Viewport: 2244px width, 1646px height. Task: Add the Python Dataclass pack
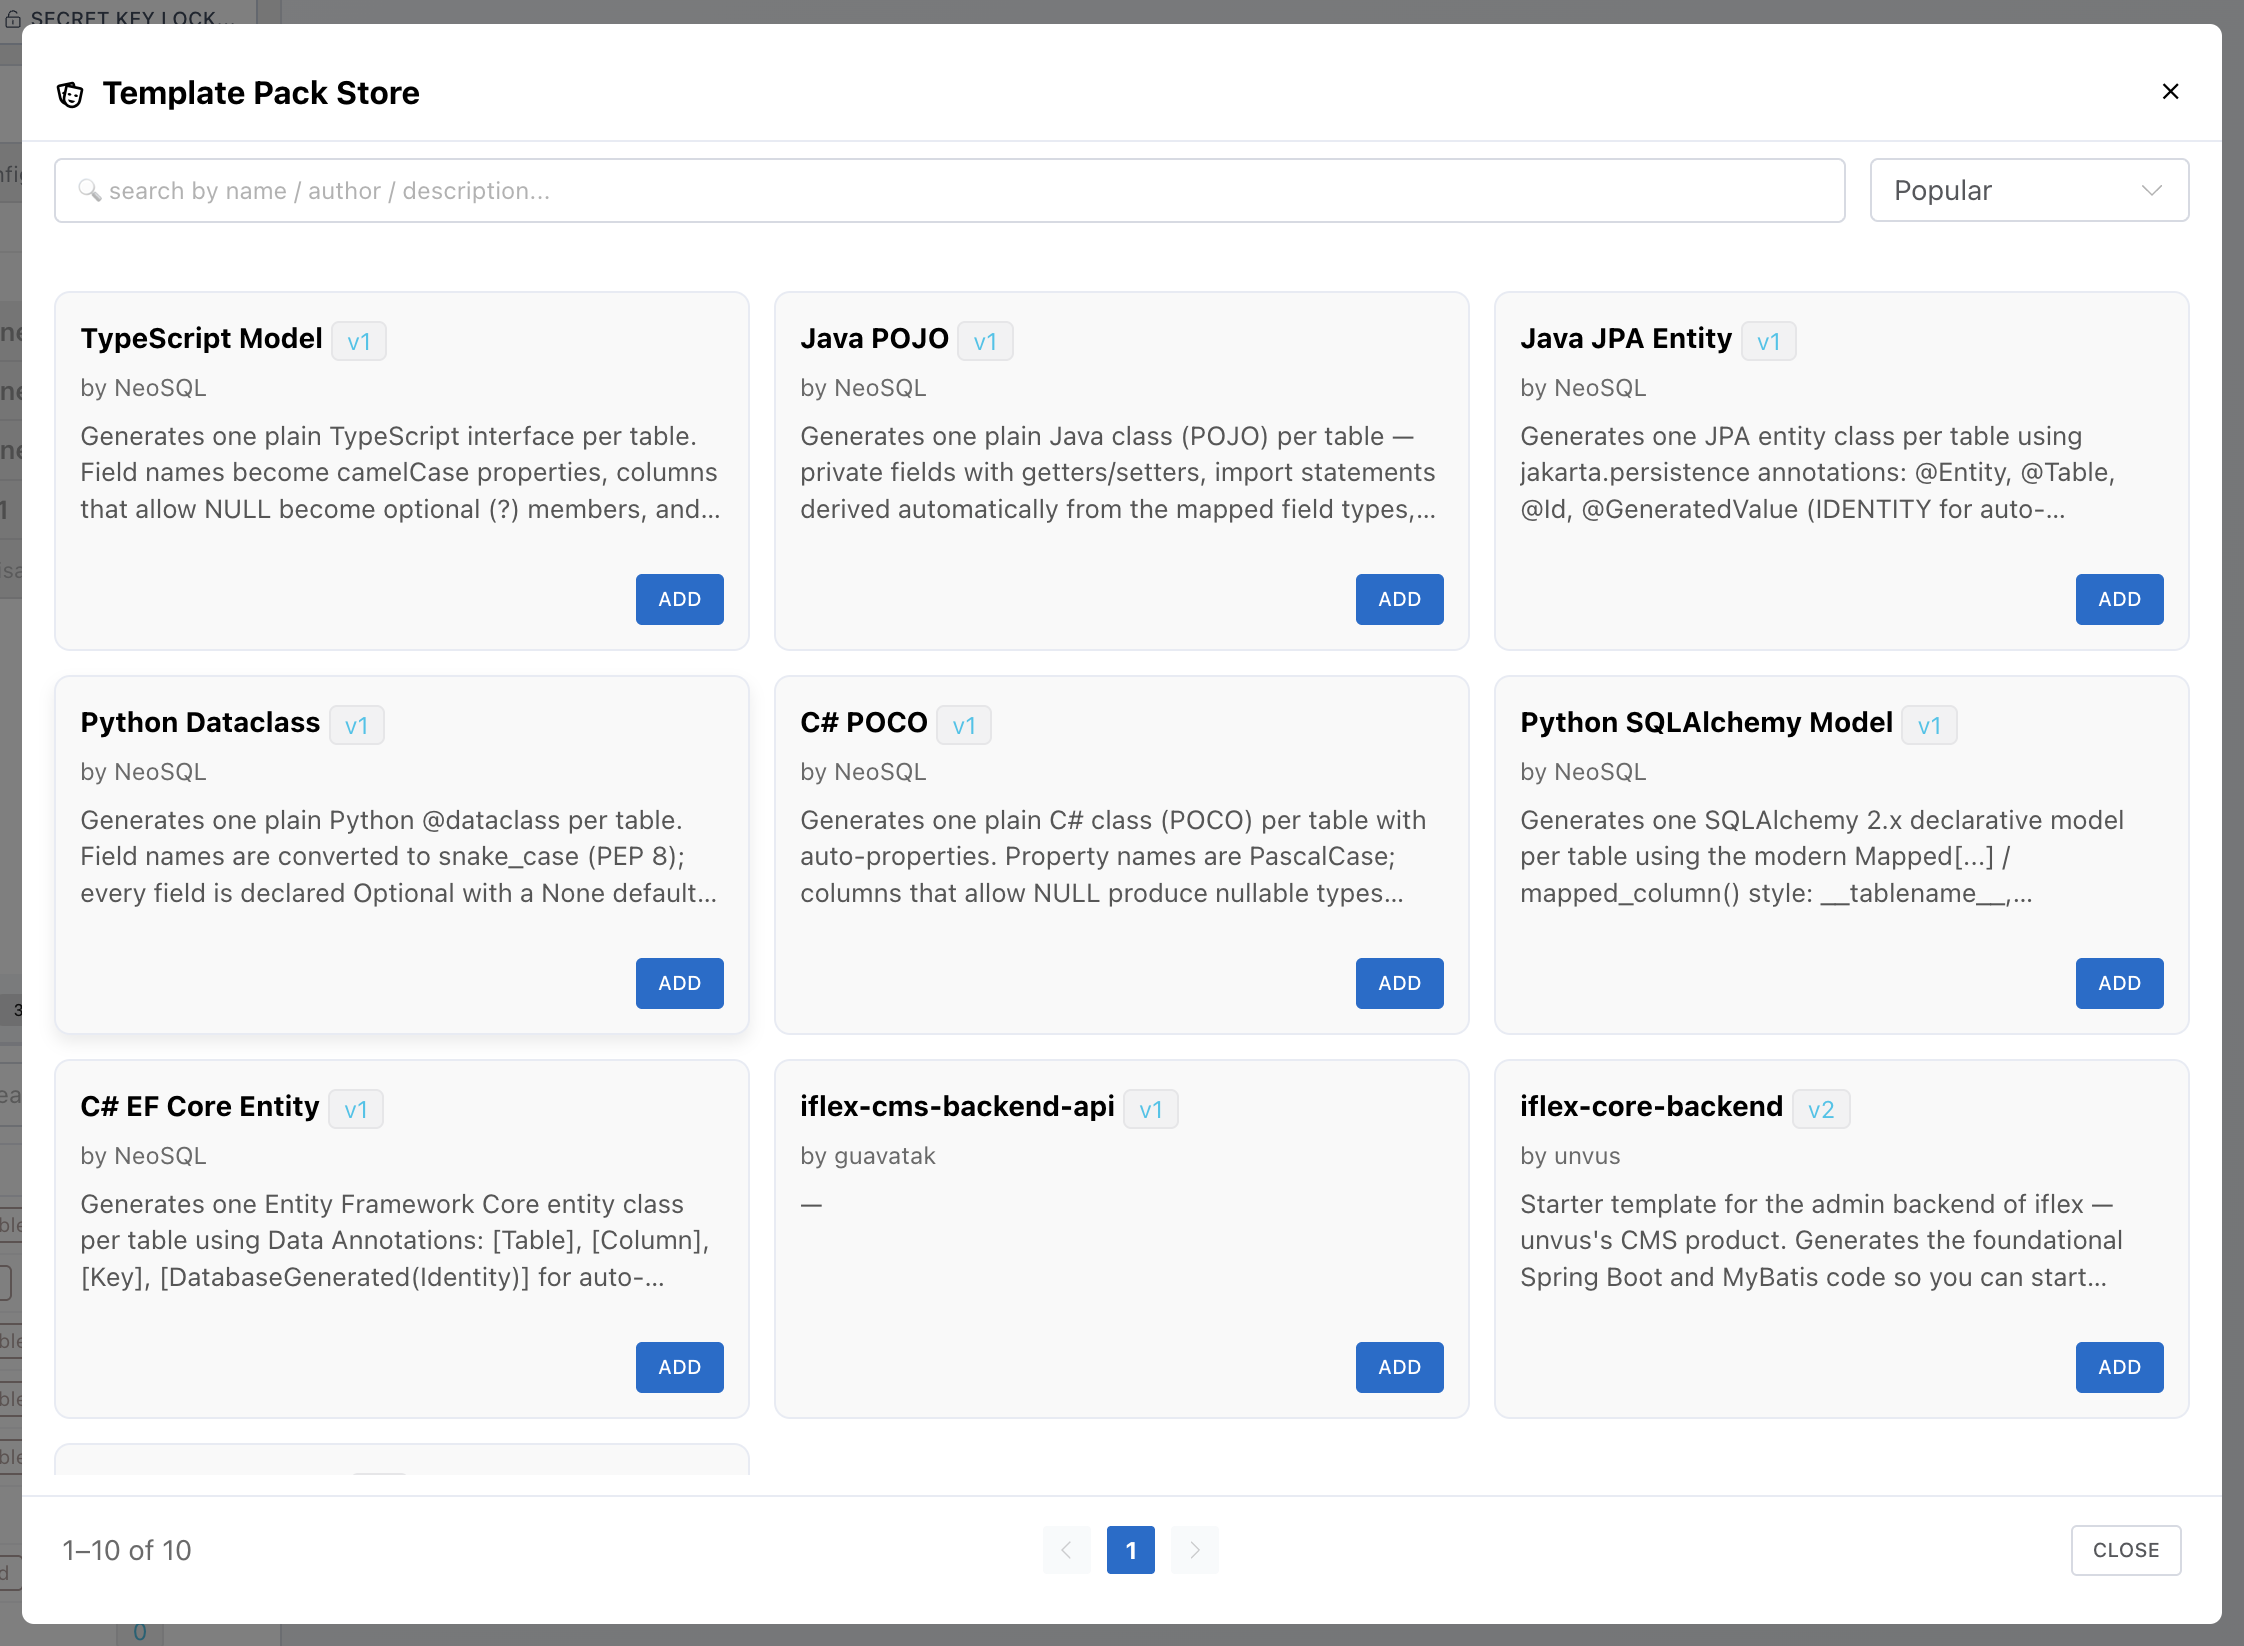click(x=679, y=983)
